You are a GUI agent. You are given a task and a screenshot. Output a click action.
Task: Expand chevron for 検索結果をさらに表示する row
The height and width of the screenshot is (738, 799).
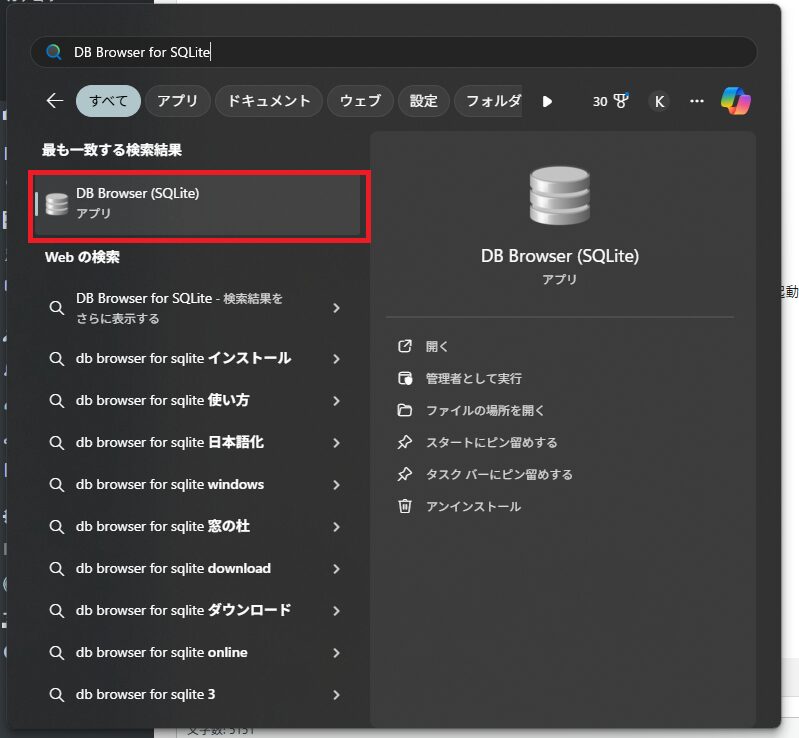coord(336,308)
